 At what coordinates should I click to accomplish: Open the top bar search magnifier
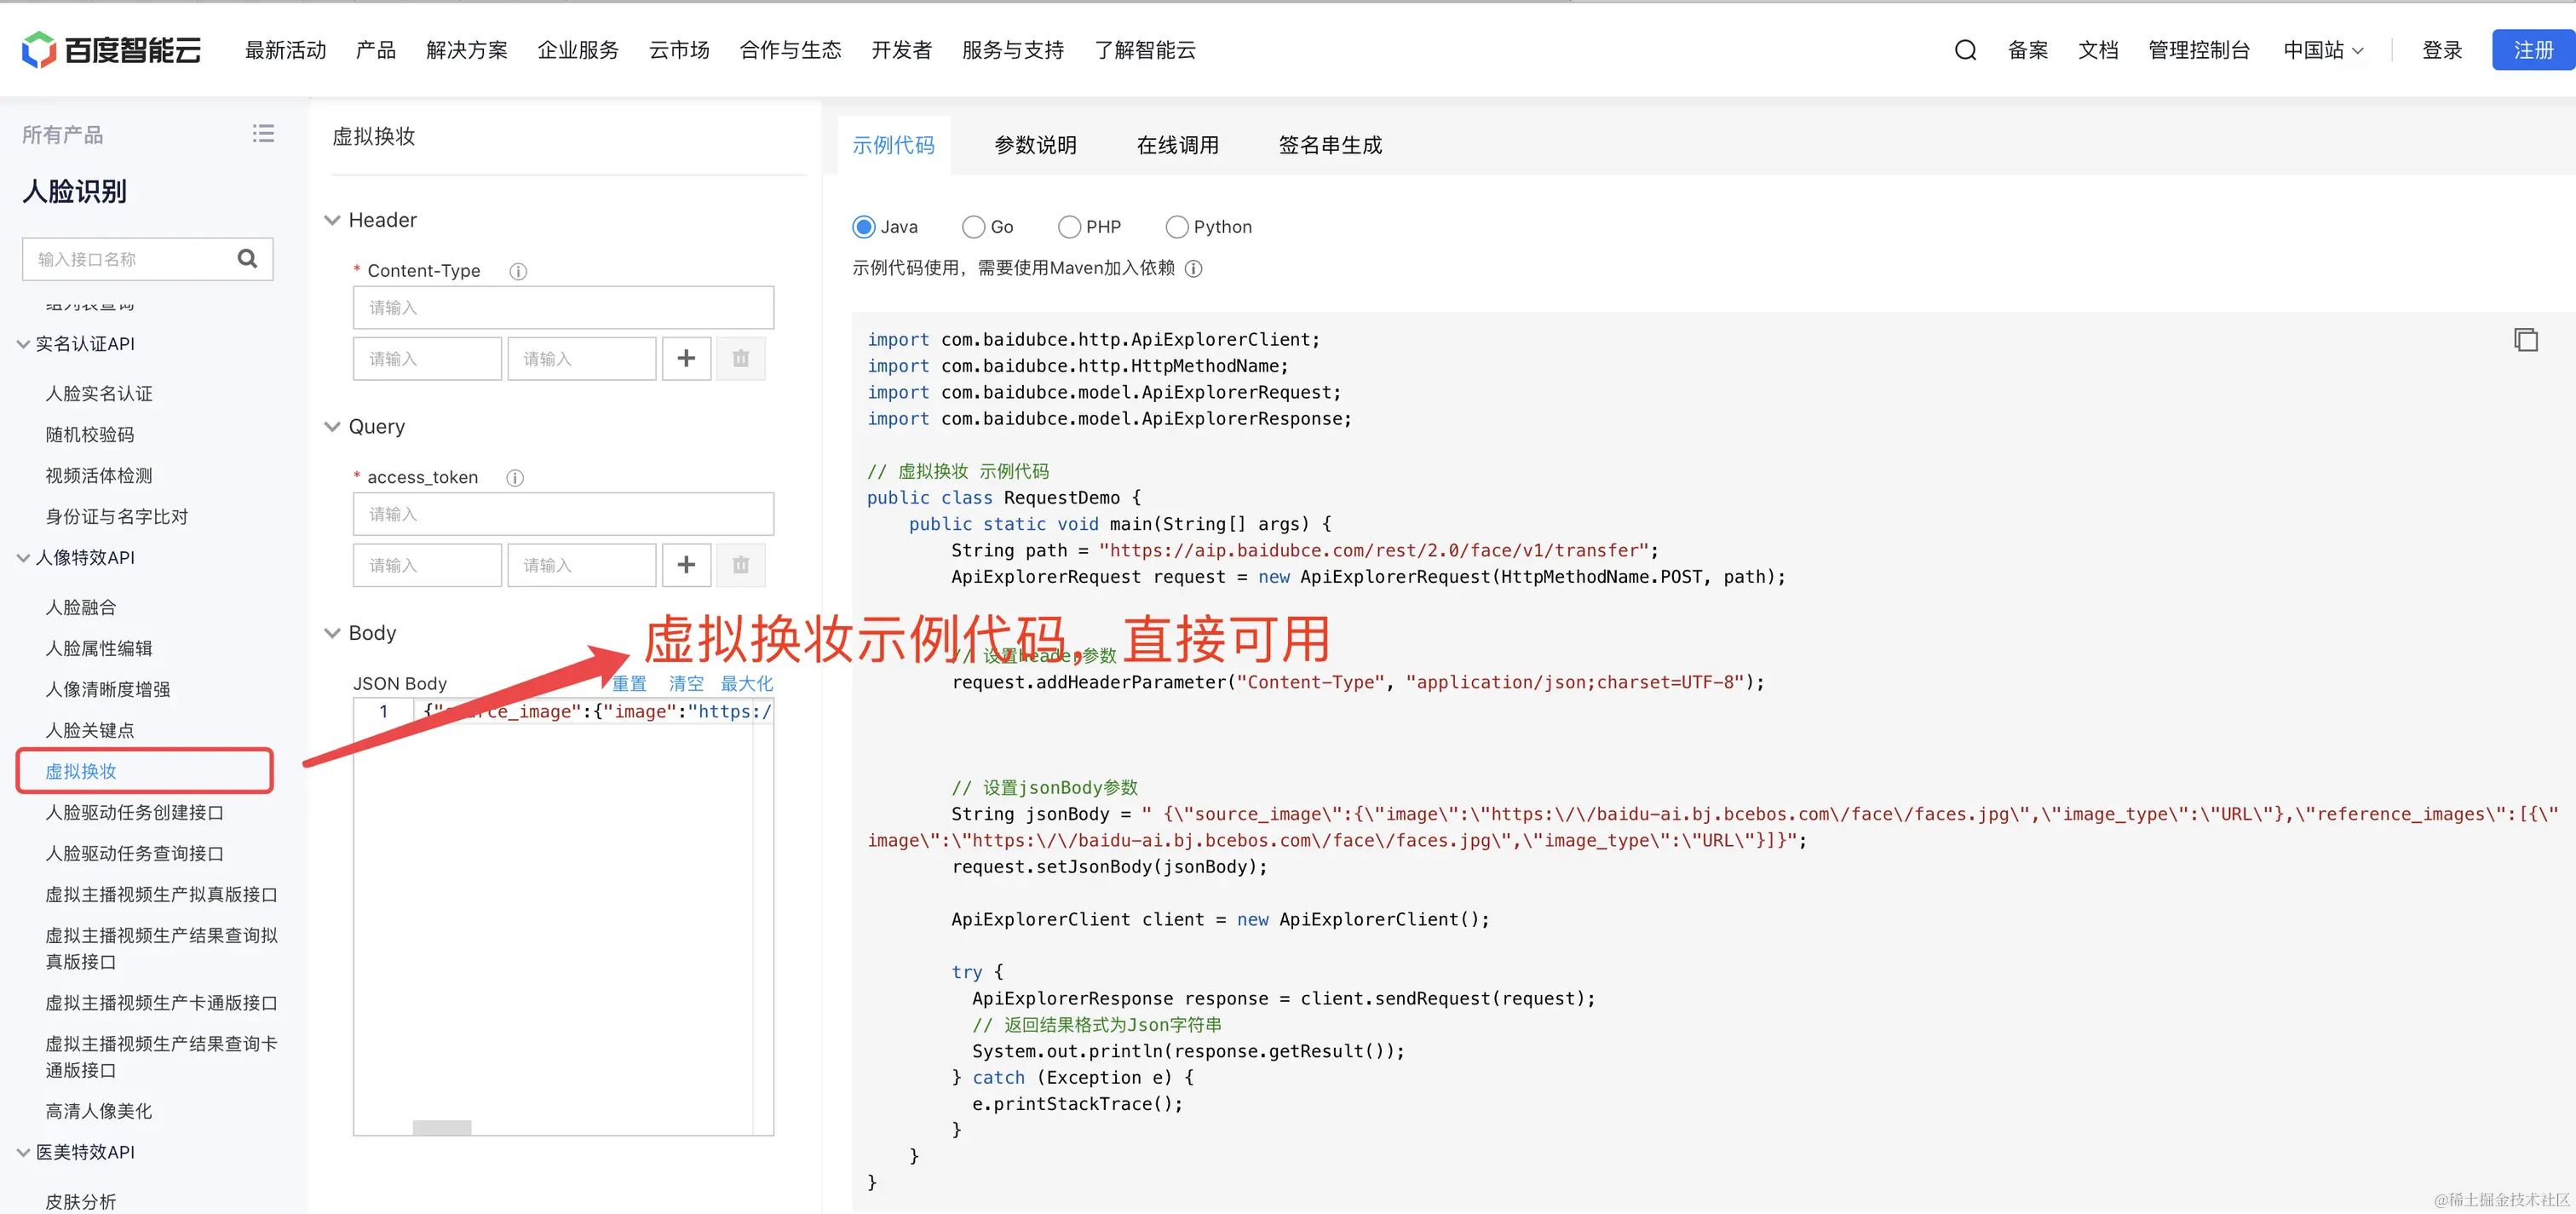[1965, 50]
